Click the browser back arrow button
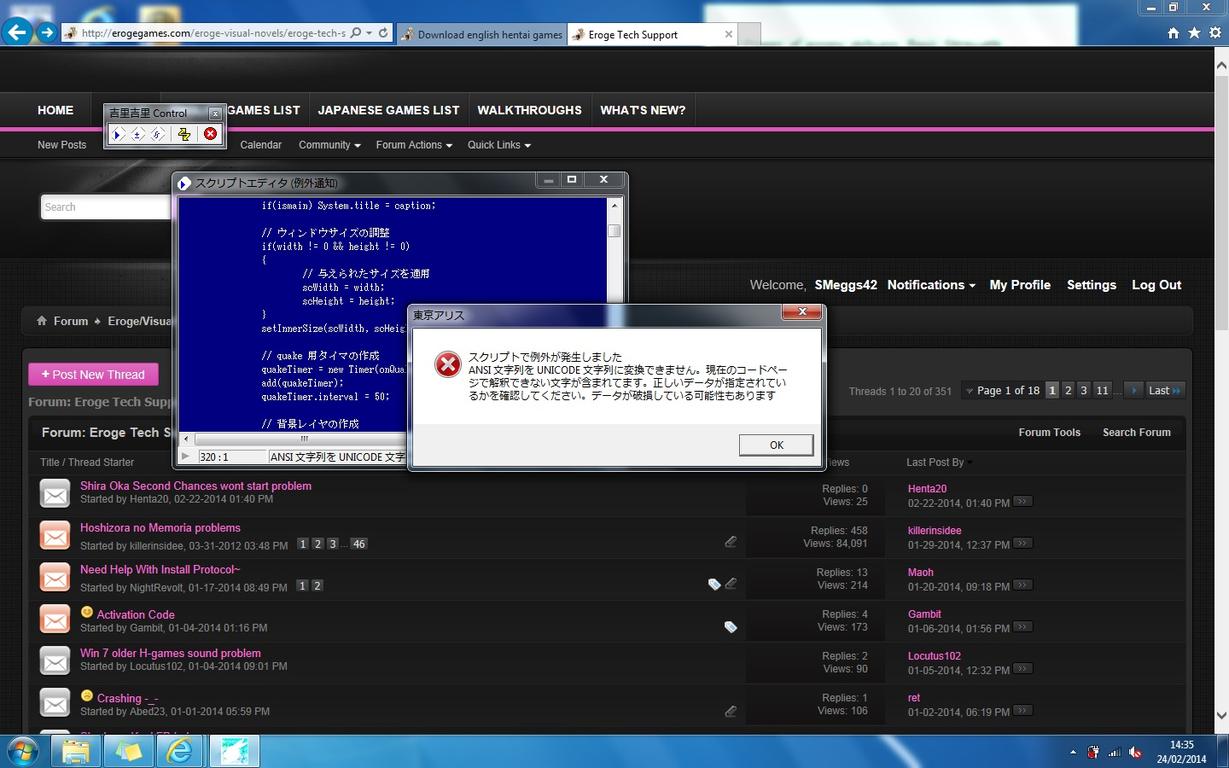 coord(16,33)
